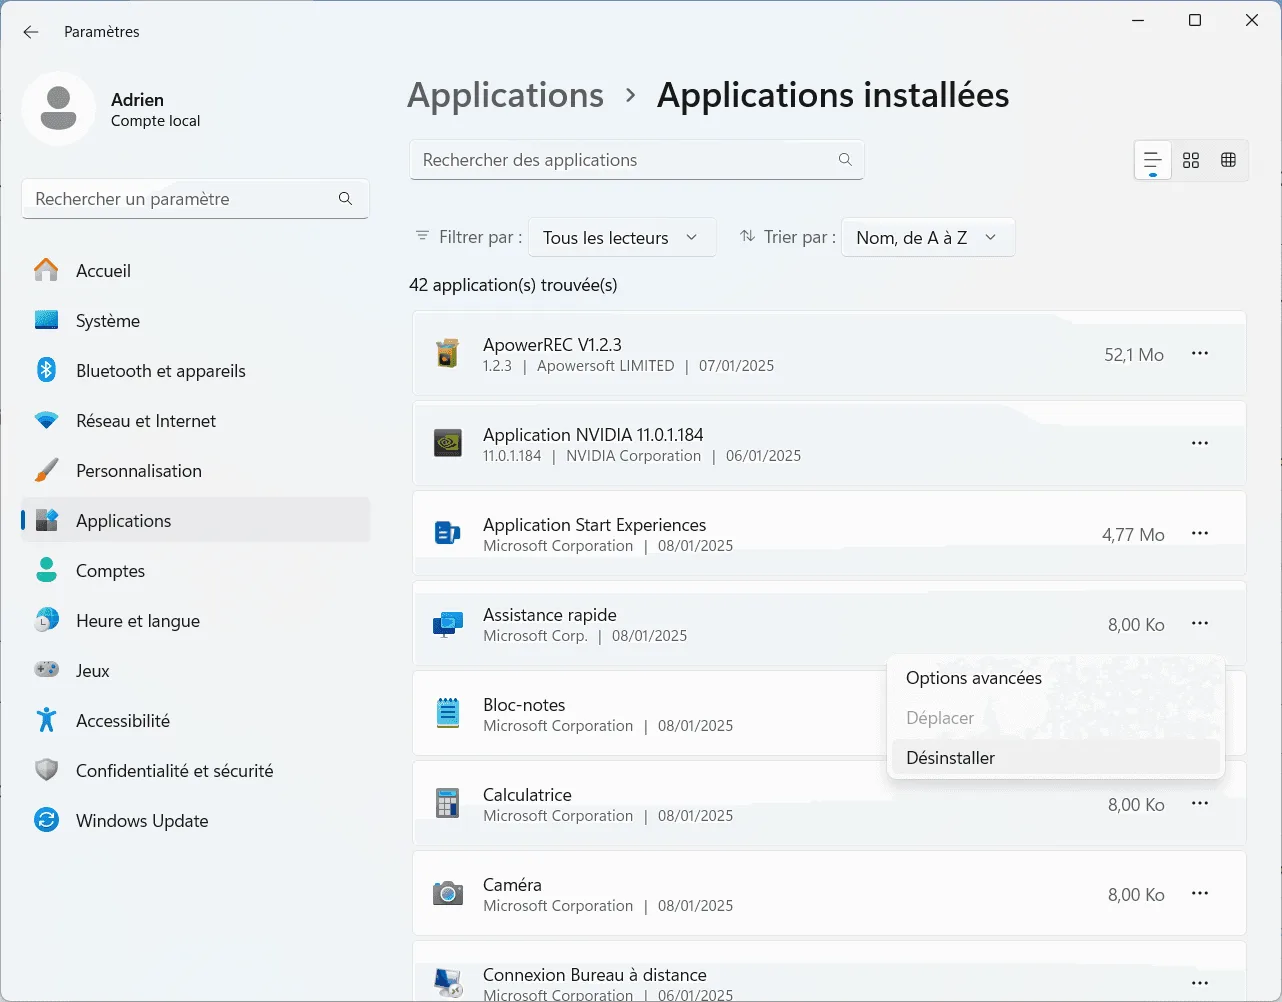Click the Compte local label

pyautogui.click(x=155, y=121)
